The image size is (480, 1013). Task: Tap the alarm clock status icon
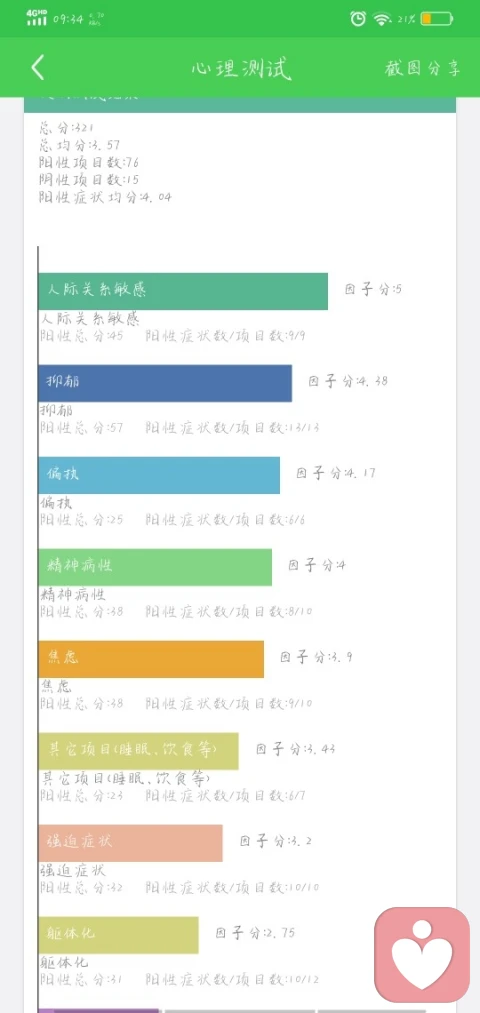pos(358,19)
